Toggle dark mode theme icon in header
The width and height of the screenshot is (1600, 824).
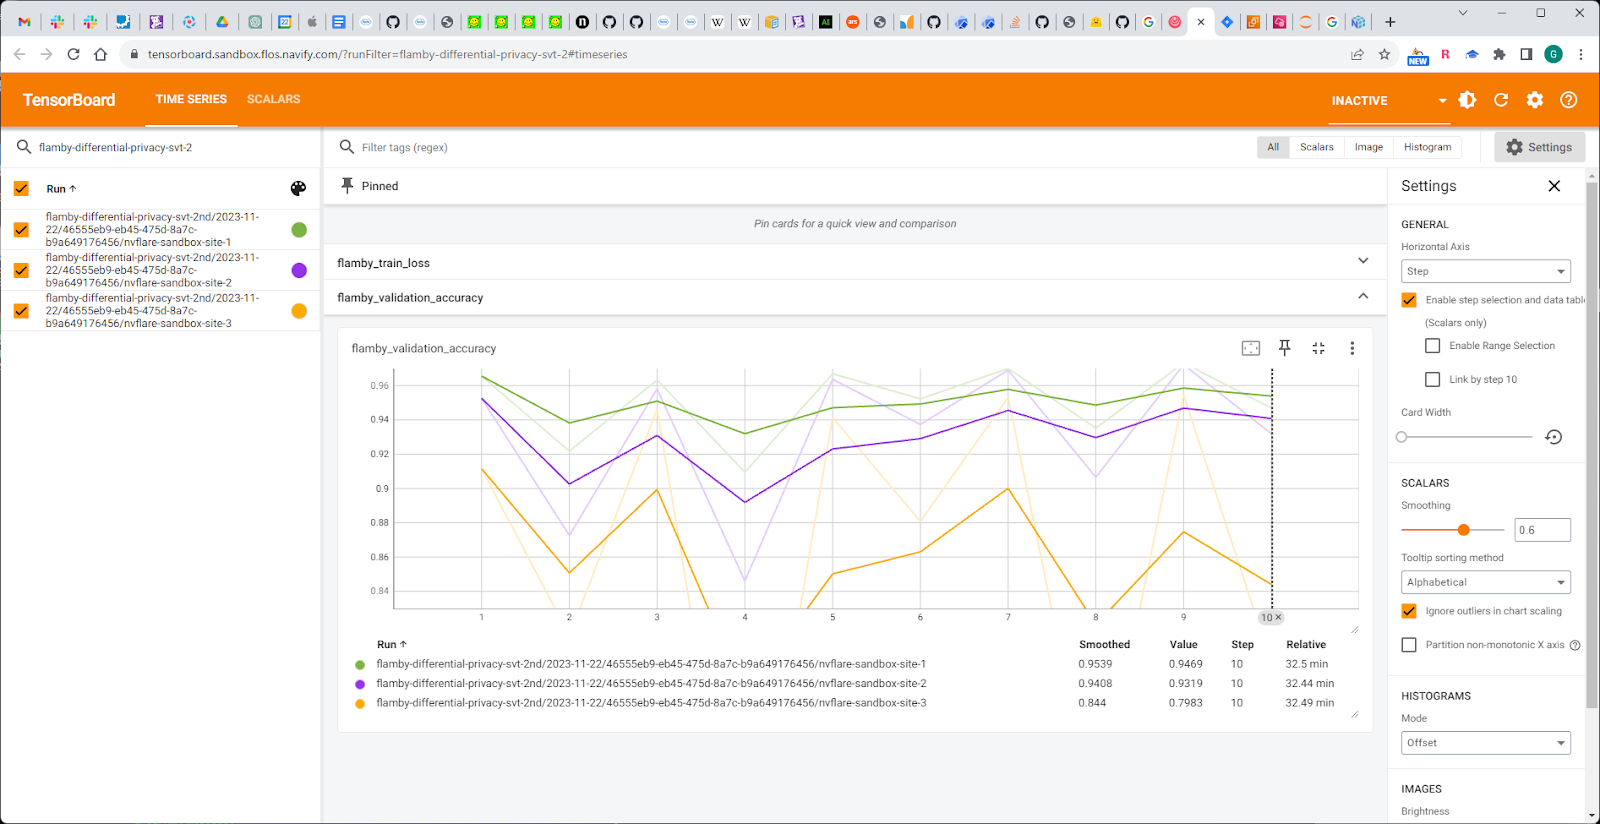(x=1467, y=100)
